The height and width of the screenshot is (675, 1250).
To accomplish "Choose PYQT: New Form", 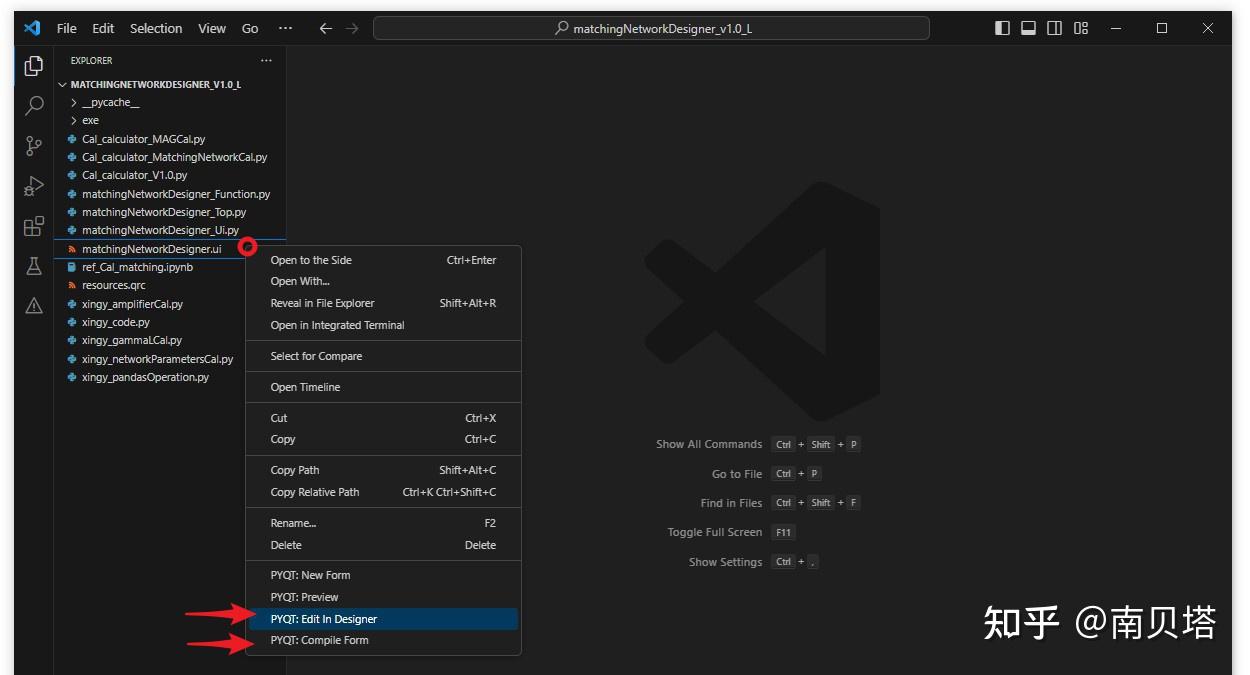I will point(383,575).
